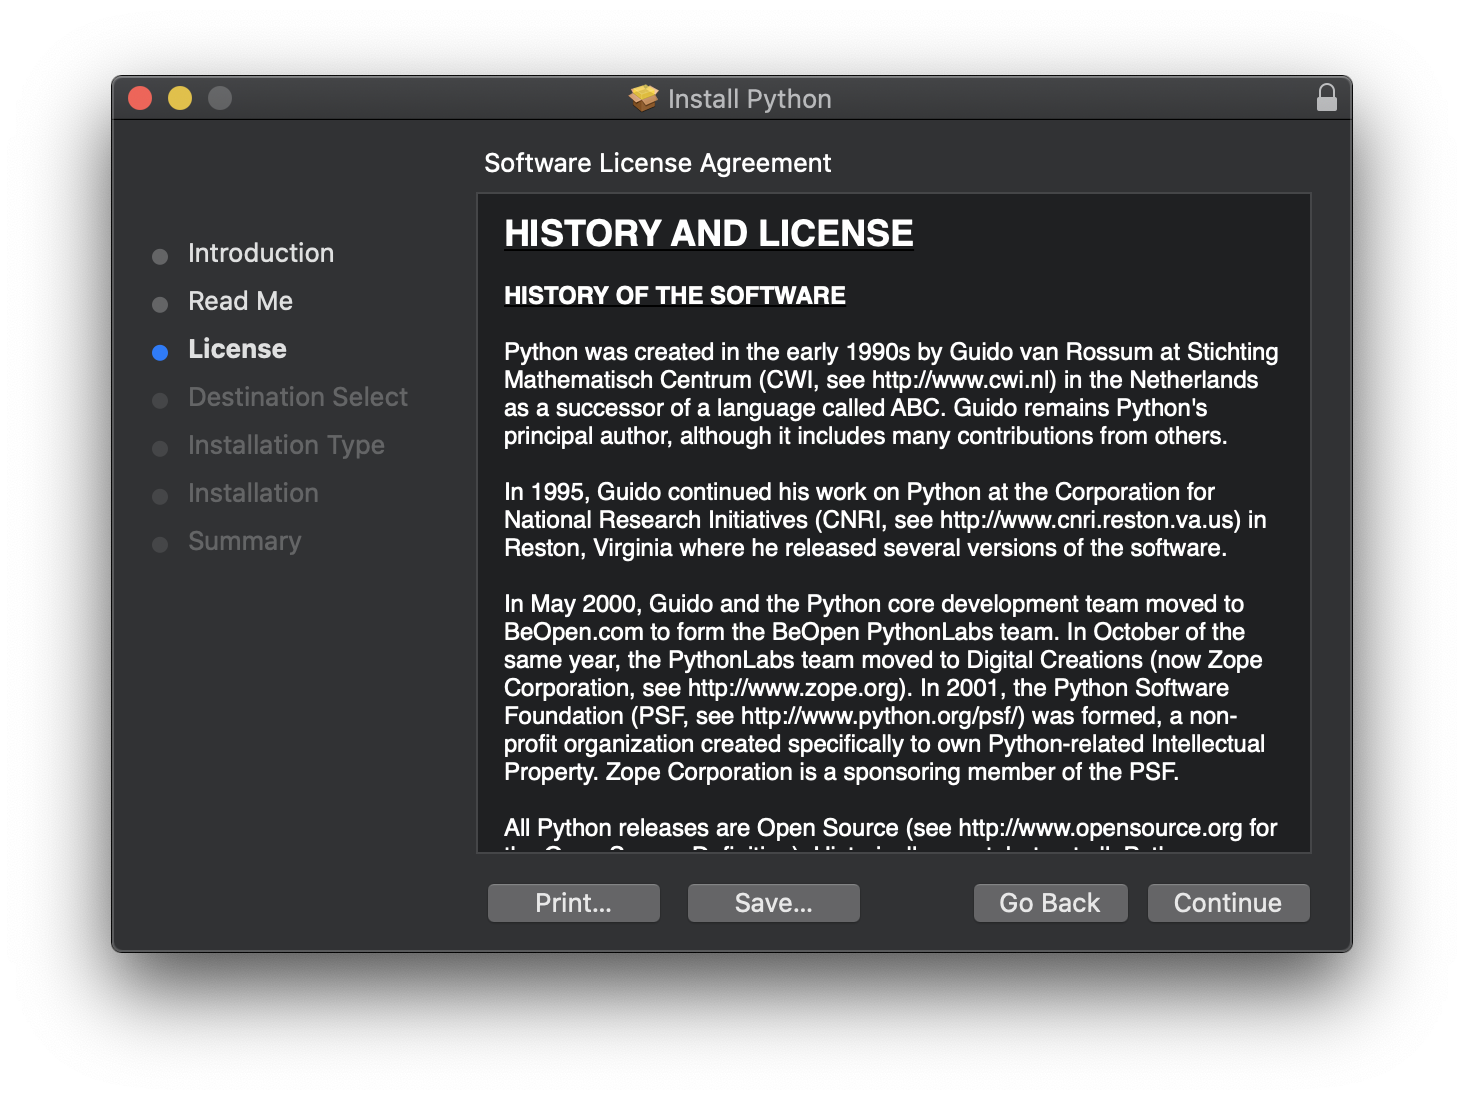Click Go Back to return to Read Me
Viewport: 1464px width, 1100px height.
click(1050, 903)
